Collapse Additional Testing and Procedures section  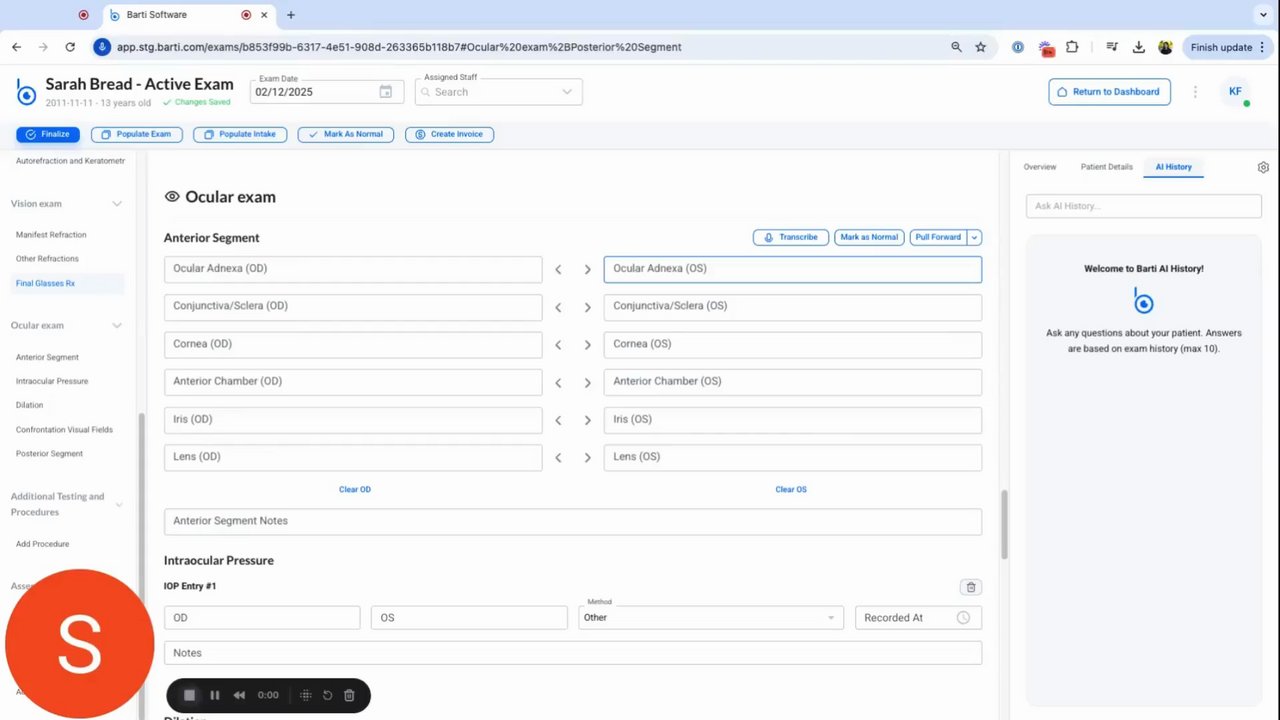[x=119, y=504]
